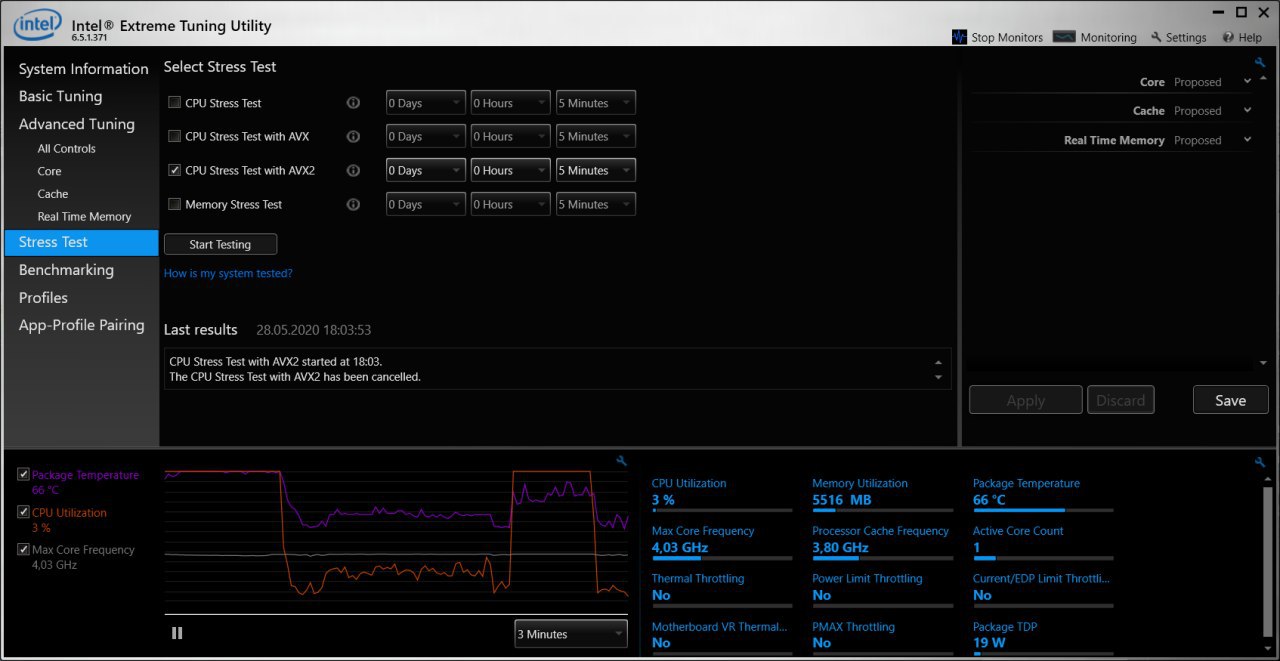The height and width of the screenshot is (661, 1280).
Task: Click Memory Utilization 5516 MB tile
Action: point(882,494)
